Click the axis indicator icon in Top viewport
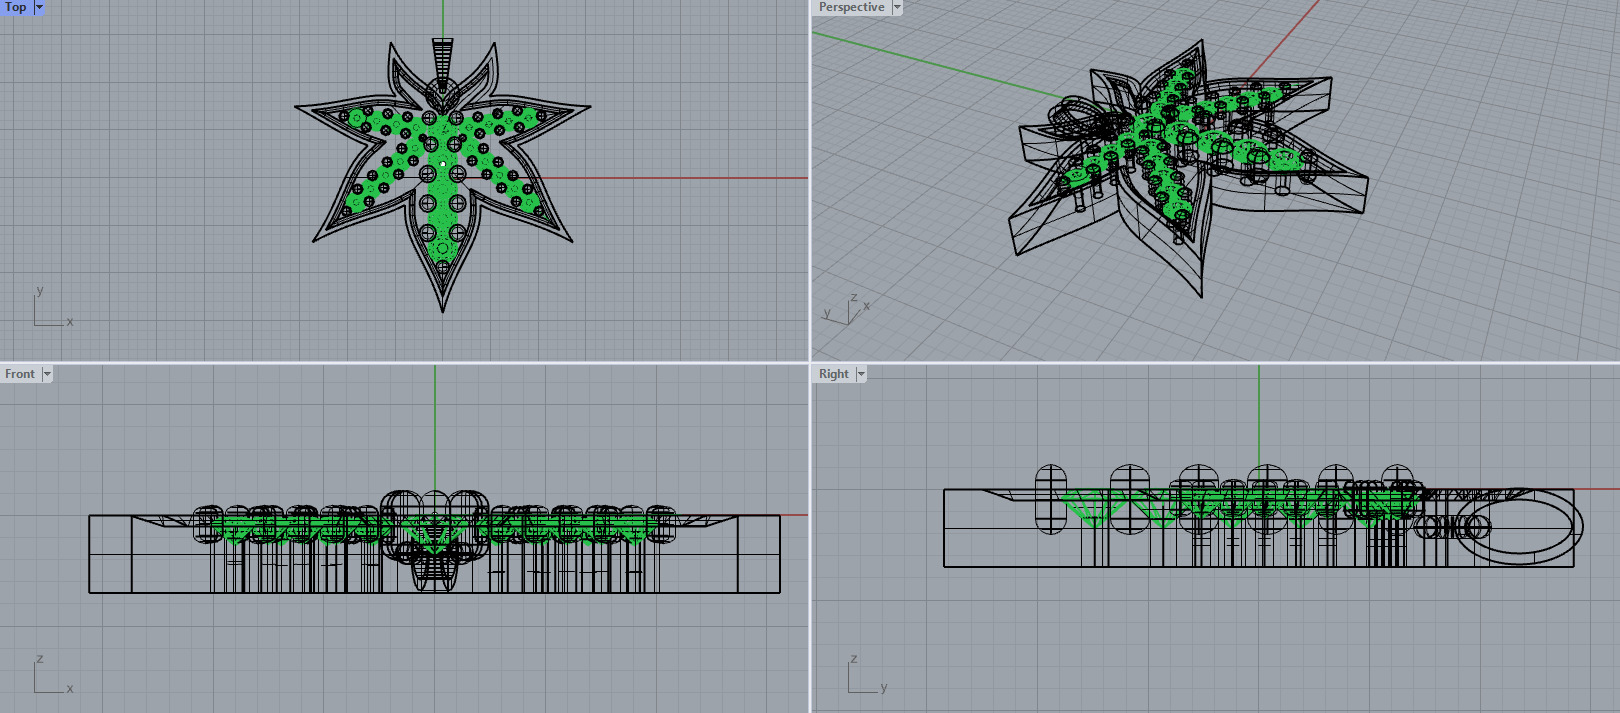Screen dimensions: 1620x713 click(x=52, y=307)
